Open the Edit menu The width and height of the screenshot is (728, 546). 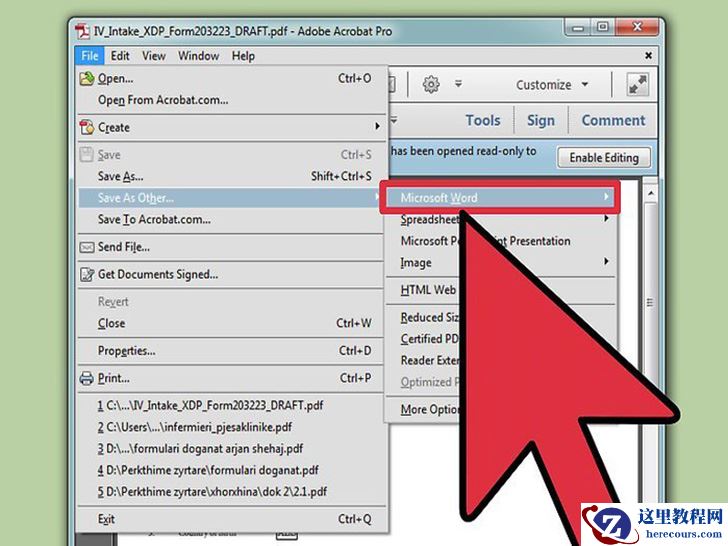pyautogui.click(x=120, y=56)
